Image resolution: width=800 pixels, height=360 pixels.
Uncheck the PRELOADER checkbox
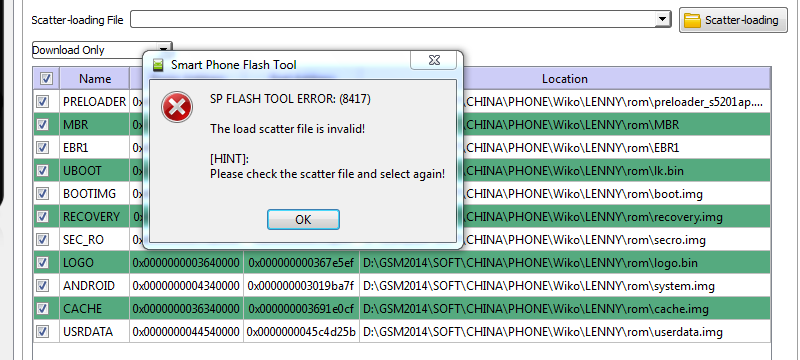pos(42,101)
